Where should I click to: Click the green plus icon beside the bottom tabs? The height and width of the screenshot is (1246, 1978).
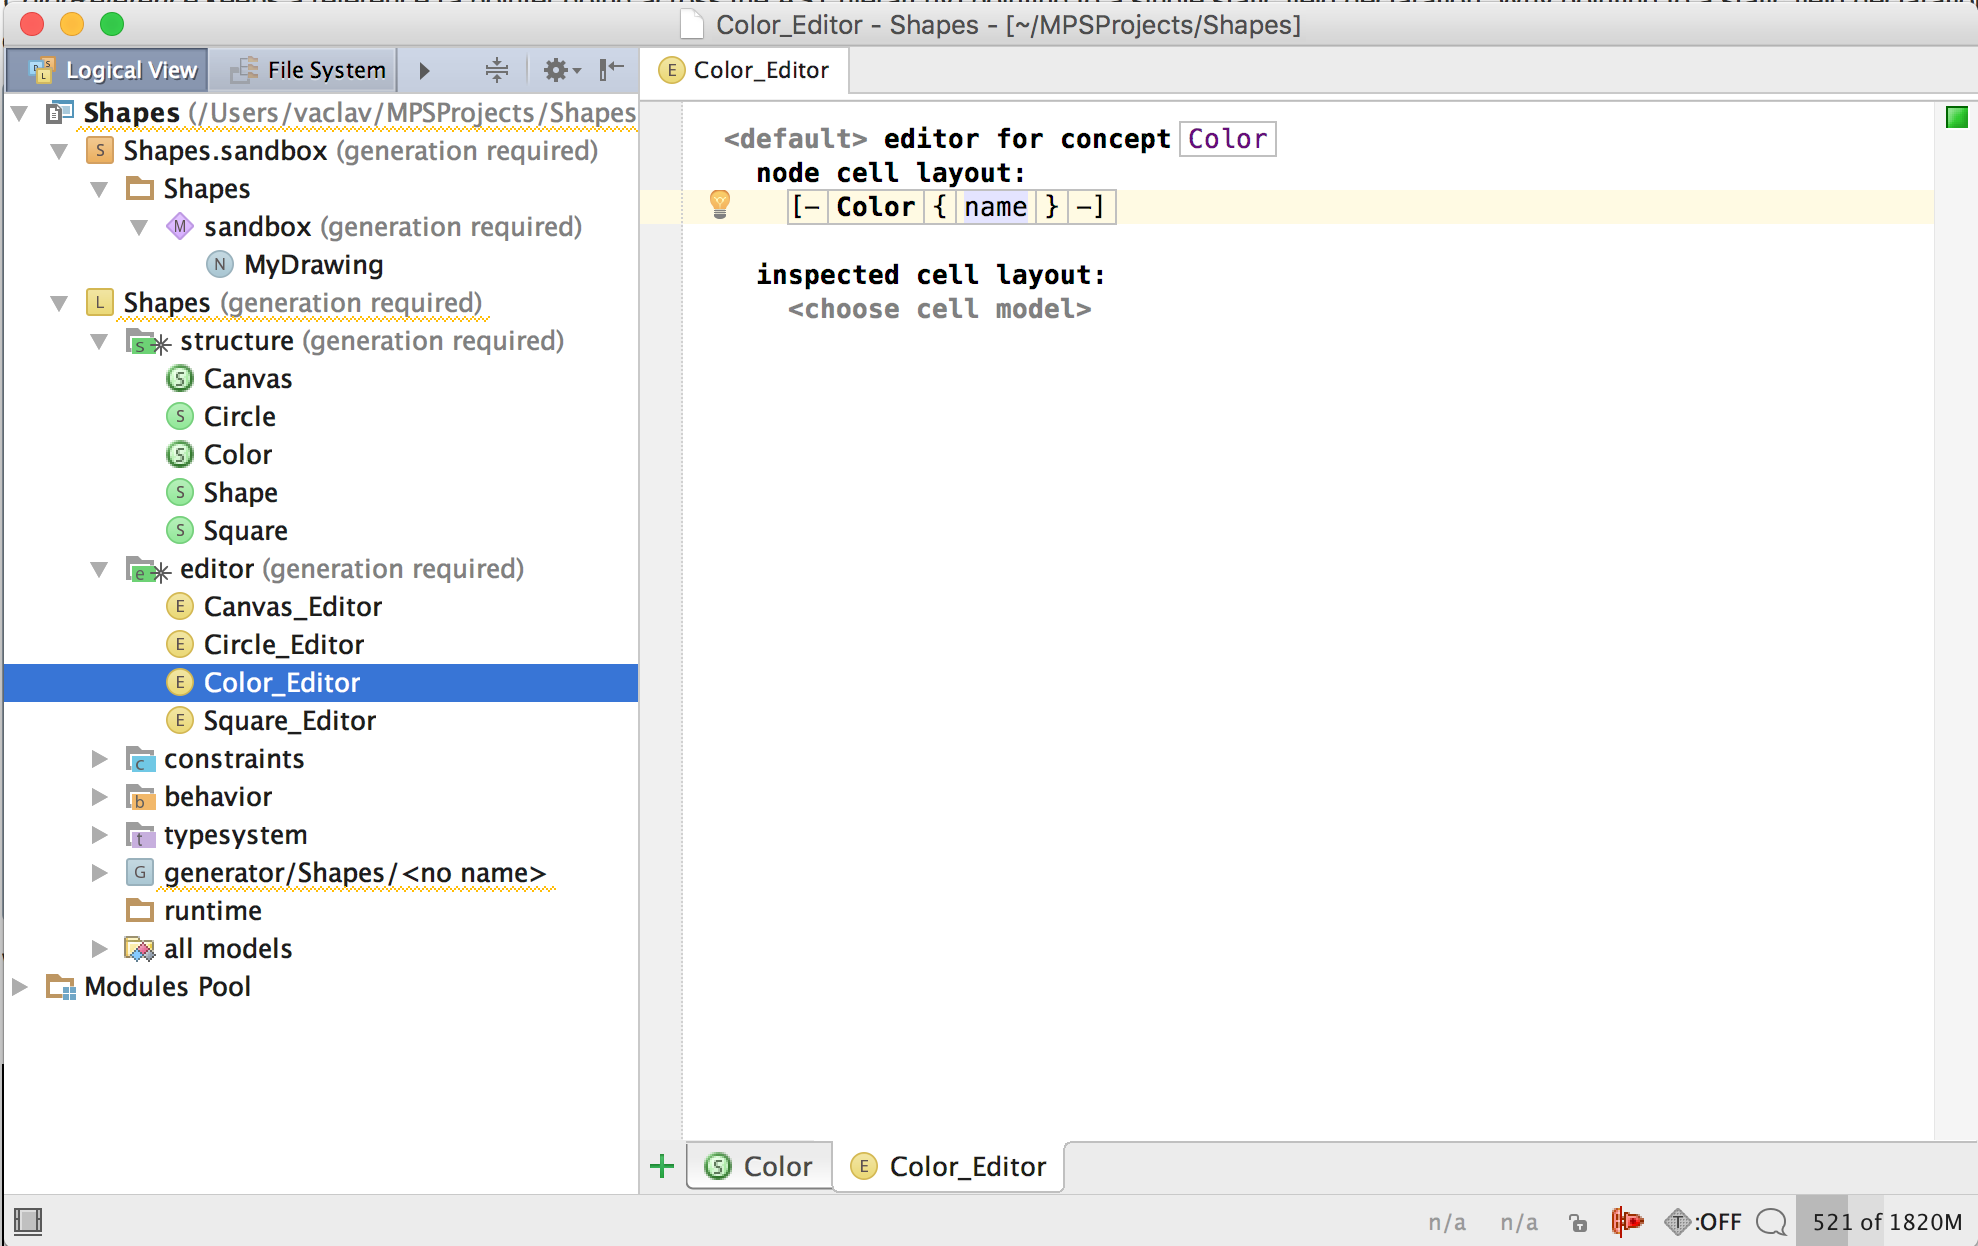click(662, 1166)
